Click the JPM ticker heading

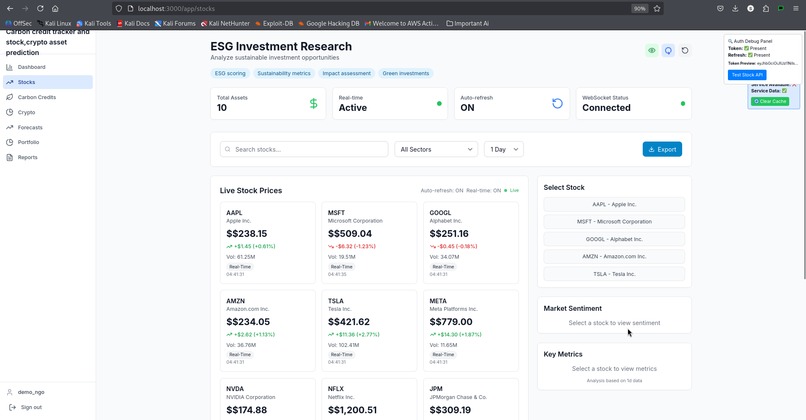[436, 389]
